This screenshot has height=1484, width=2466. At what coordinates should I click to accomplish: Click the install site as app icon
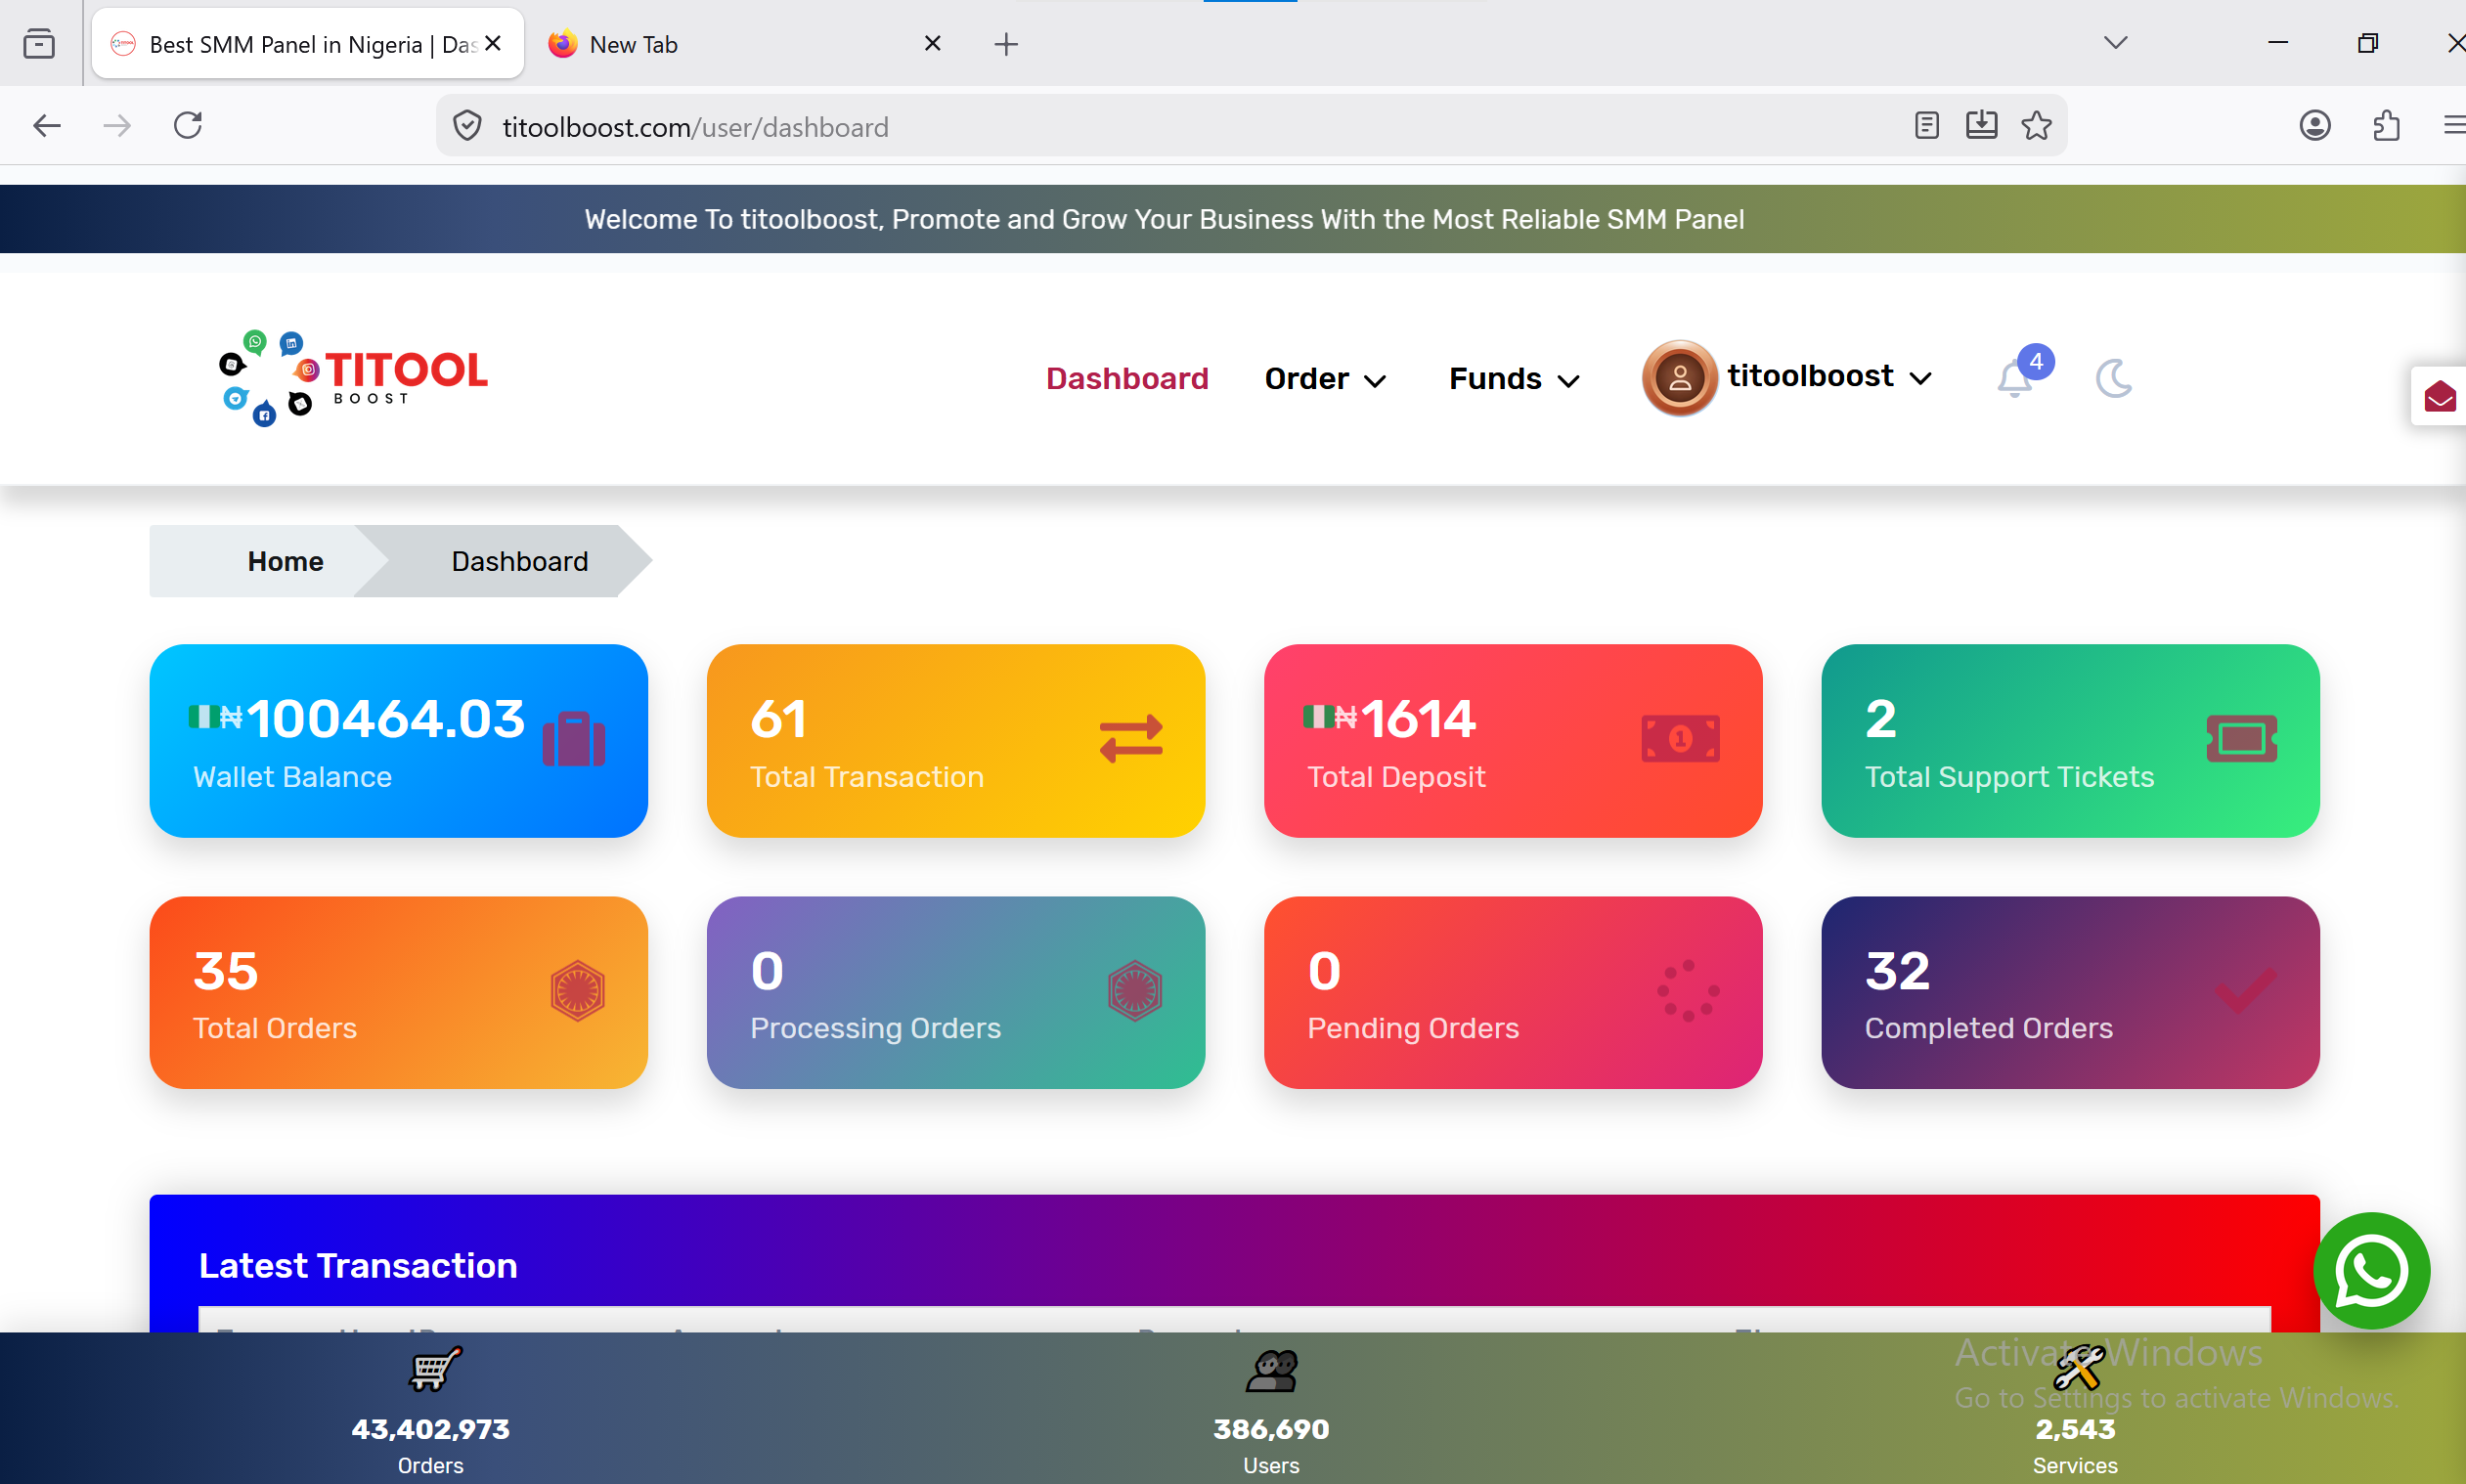(x=1981, y=126)
